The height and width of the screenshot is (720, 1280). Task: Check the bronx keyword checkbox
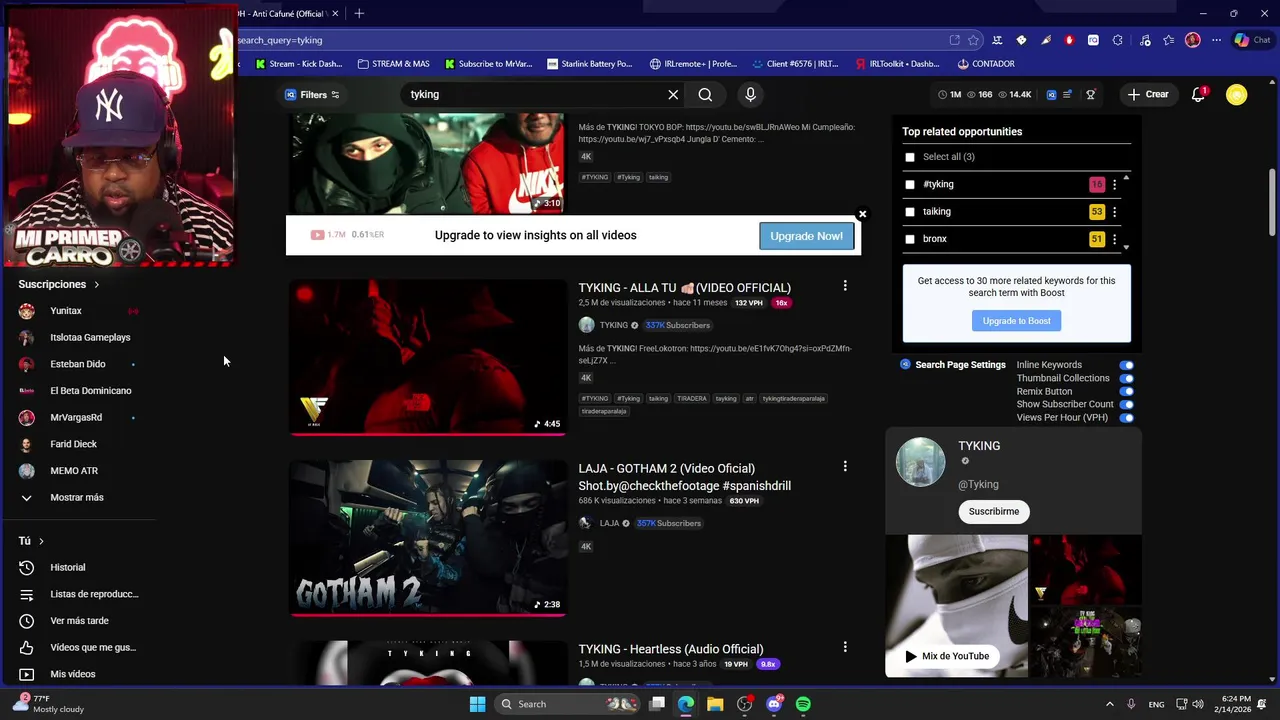909,239
